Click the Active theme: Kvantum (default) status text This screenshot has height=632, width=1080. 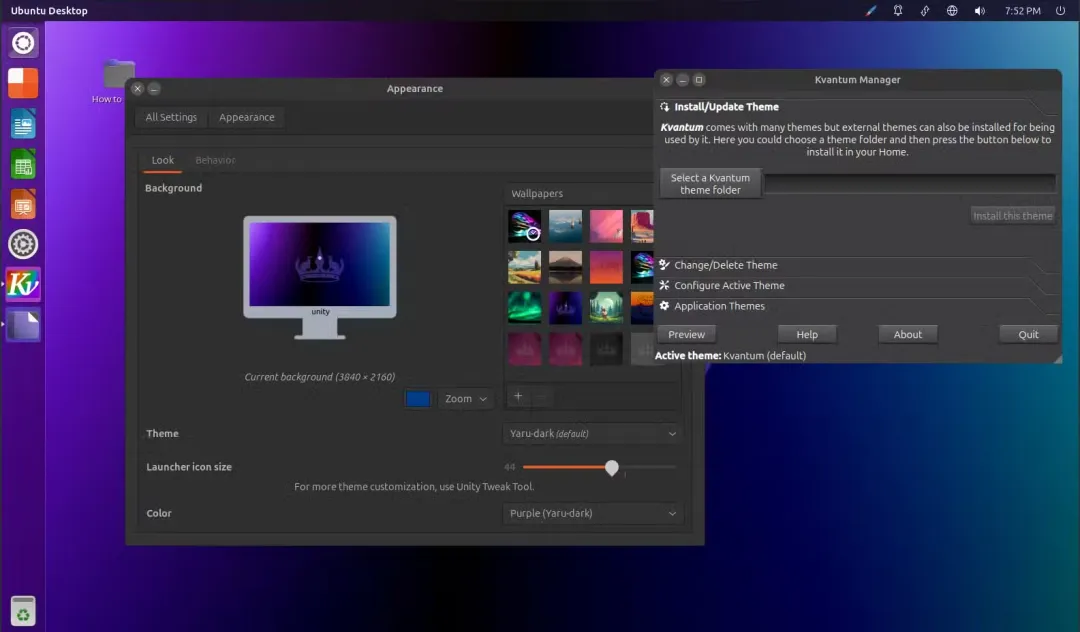tap(730, 356)
